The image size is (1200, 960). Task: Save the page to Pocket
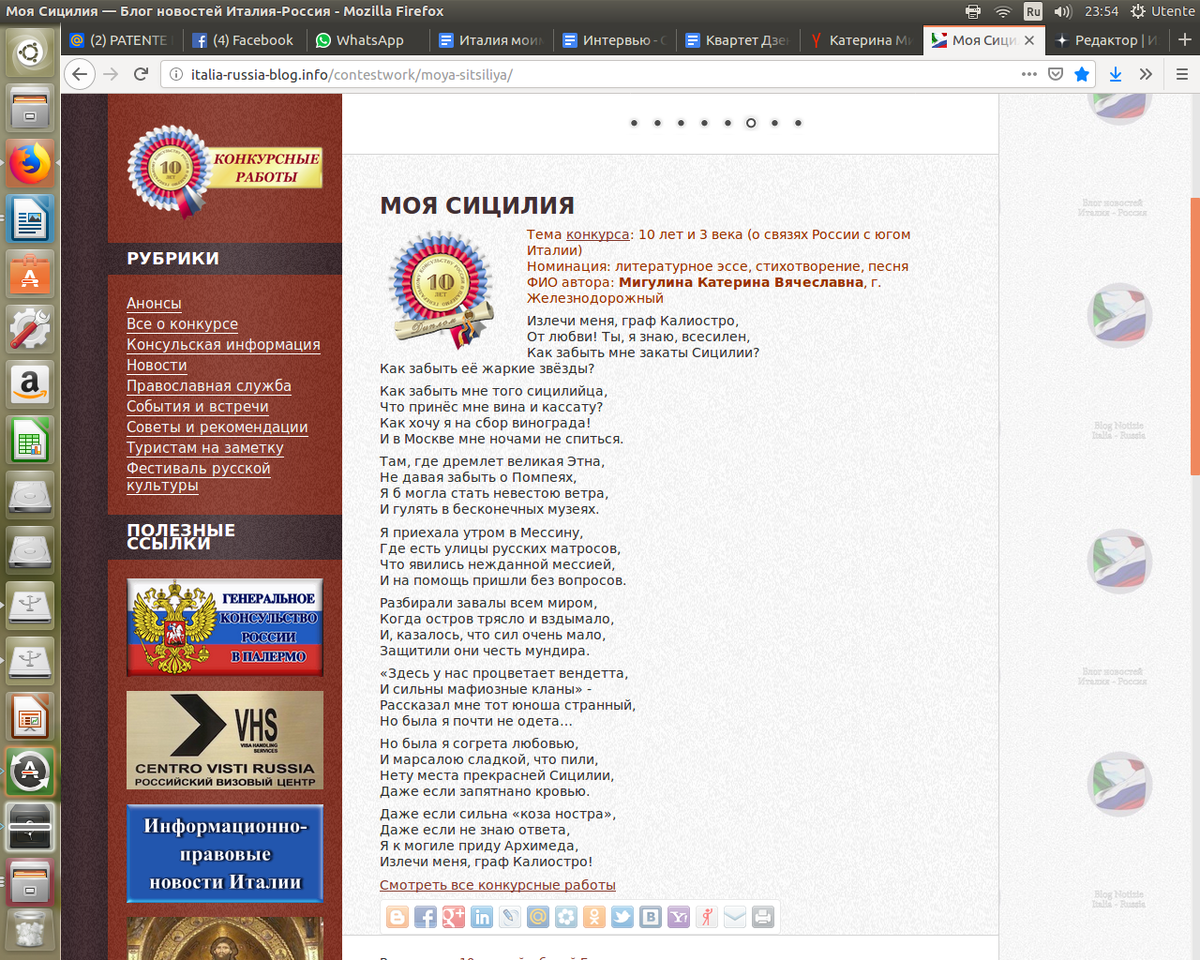tap(1055, 74)
